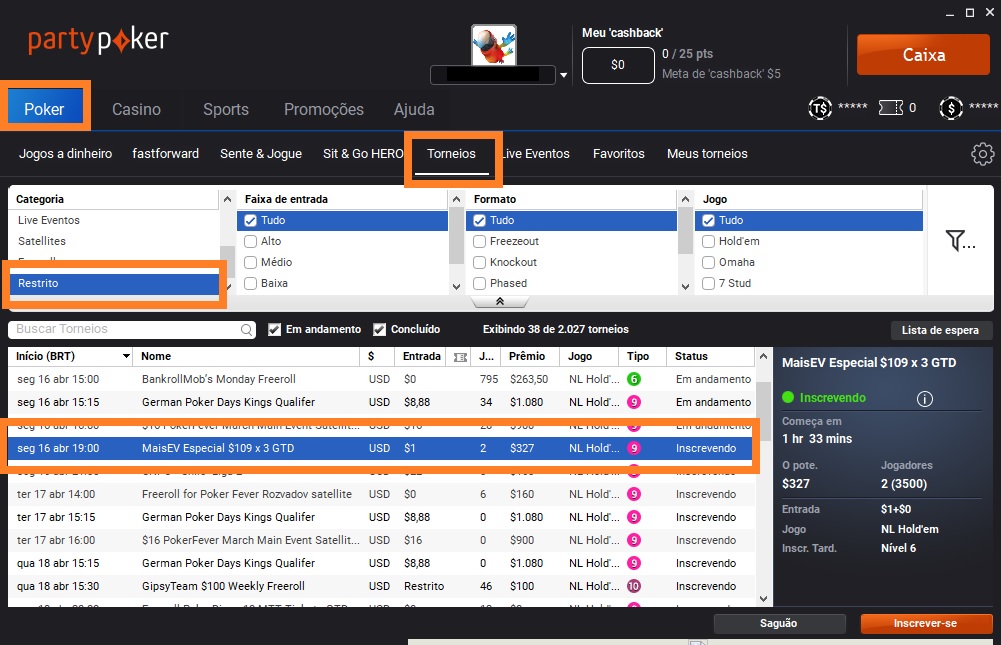The width and height of the screenshot is (1001, 645).
Task: Click the Faixa de entrada scroll up arrow
Action: pos(456,199)
